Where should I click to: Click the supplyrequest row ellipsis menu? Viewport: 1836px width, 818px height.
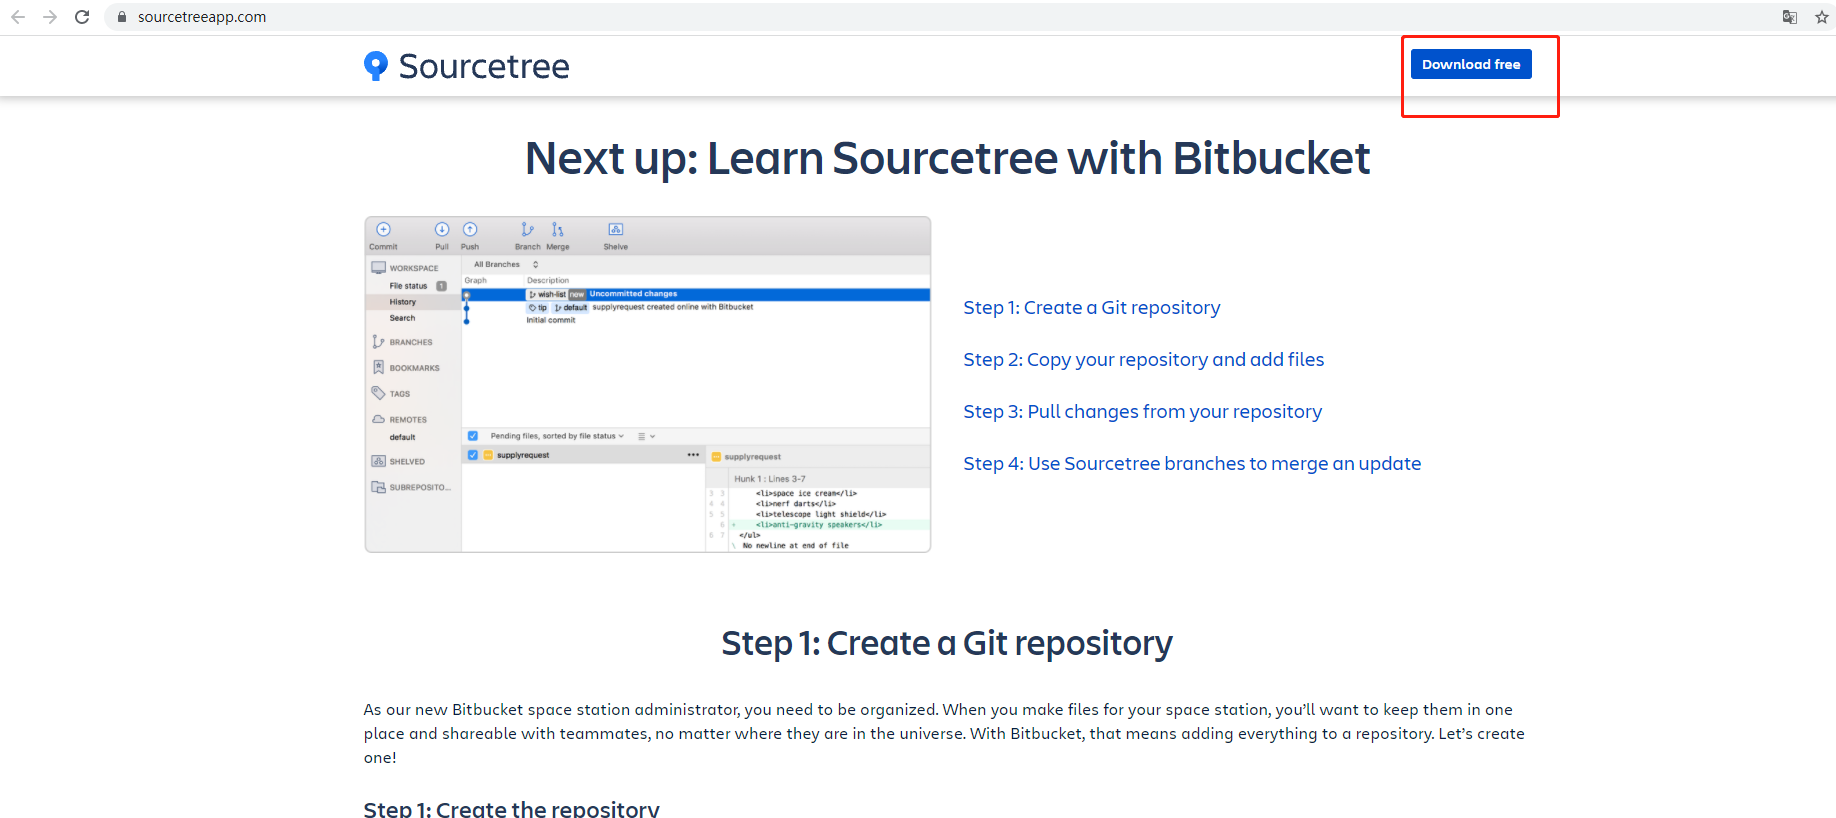pos(693,455)
